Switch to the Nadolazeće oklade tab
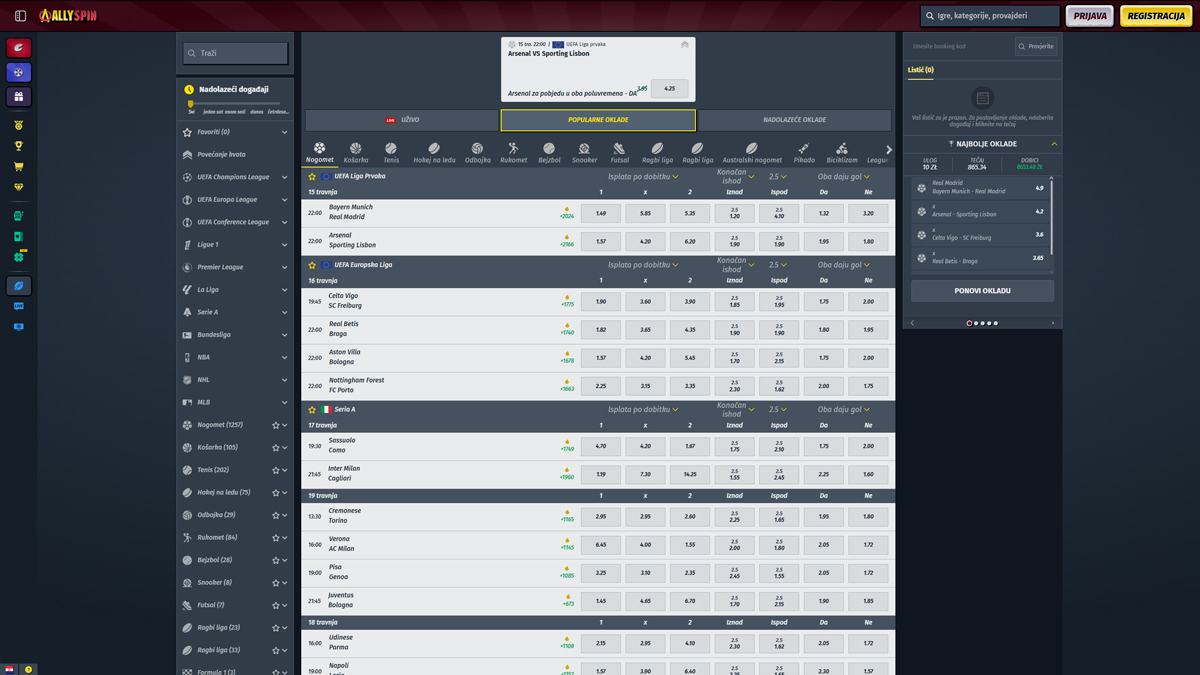The width and height of the screenshot is (1200, 675). point(794,120)
